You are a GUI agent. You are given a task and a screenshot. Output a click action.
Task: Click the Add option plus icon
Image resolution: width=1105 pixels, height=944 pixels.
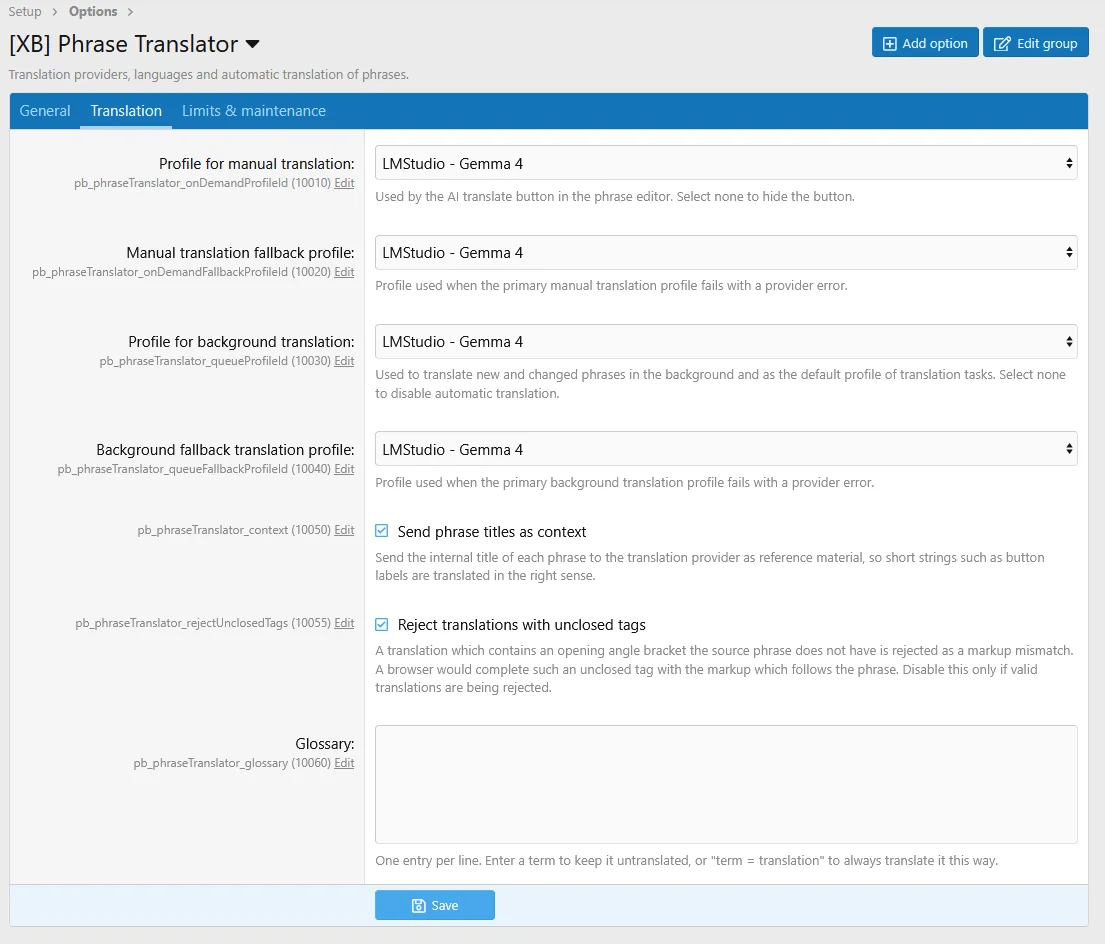889,44
